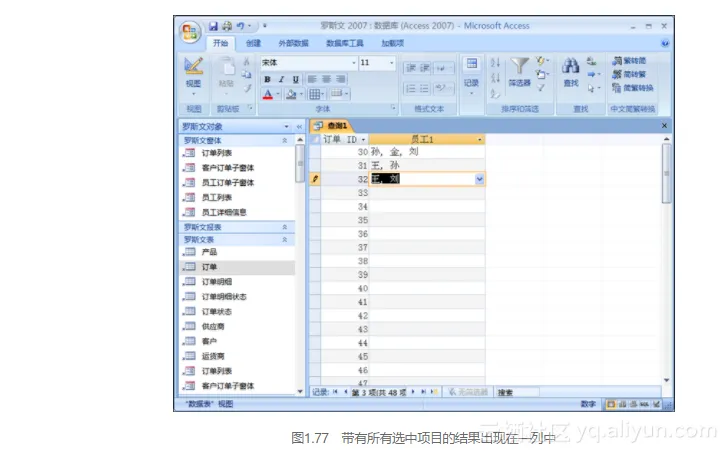Click the 繁转简 conversion icon
This screenshot has height=454, width=728.
(617, 61)
